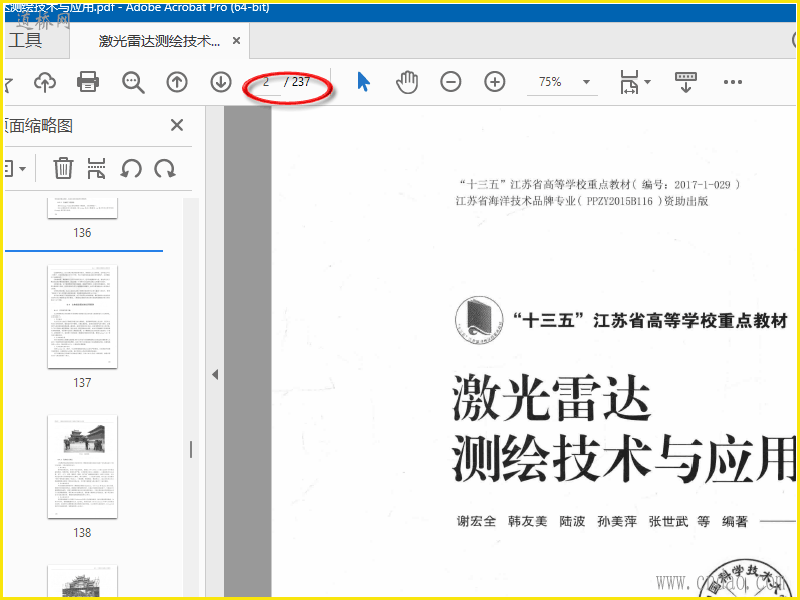The image size is (800, 600).
Task: Rotate pages counterclockwise
Action: (x=131, y=169)
